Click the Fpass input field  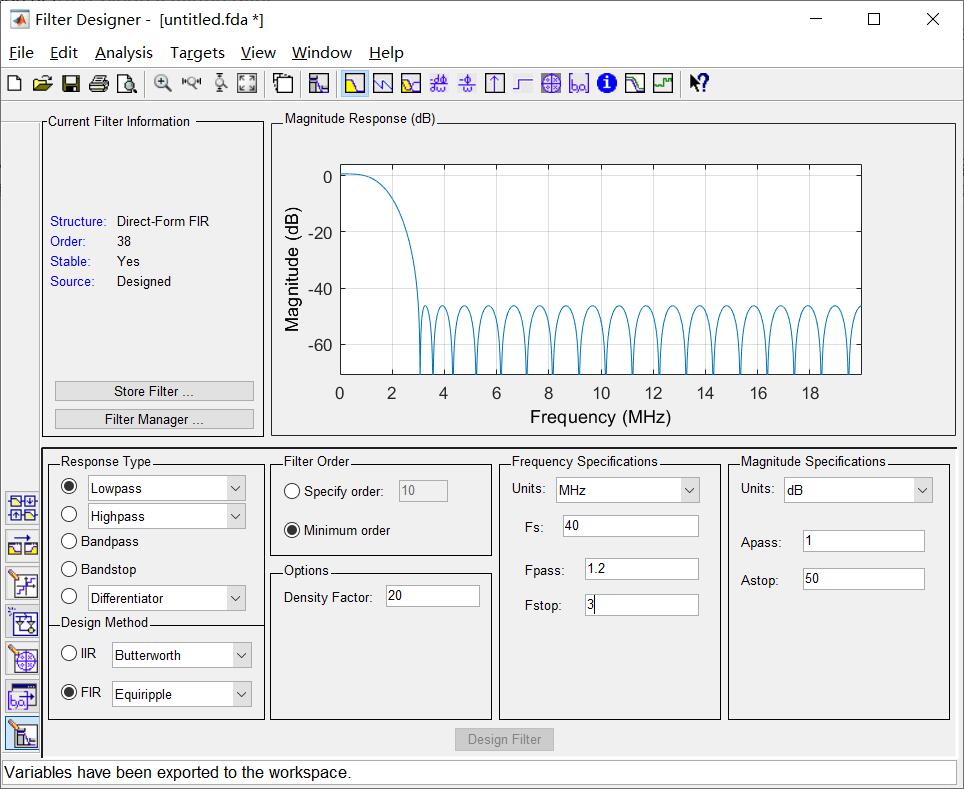point(642,569)
